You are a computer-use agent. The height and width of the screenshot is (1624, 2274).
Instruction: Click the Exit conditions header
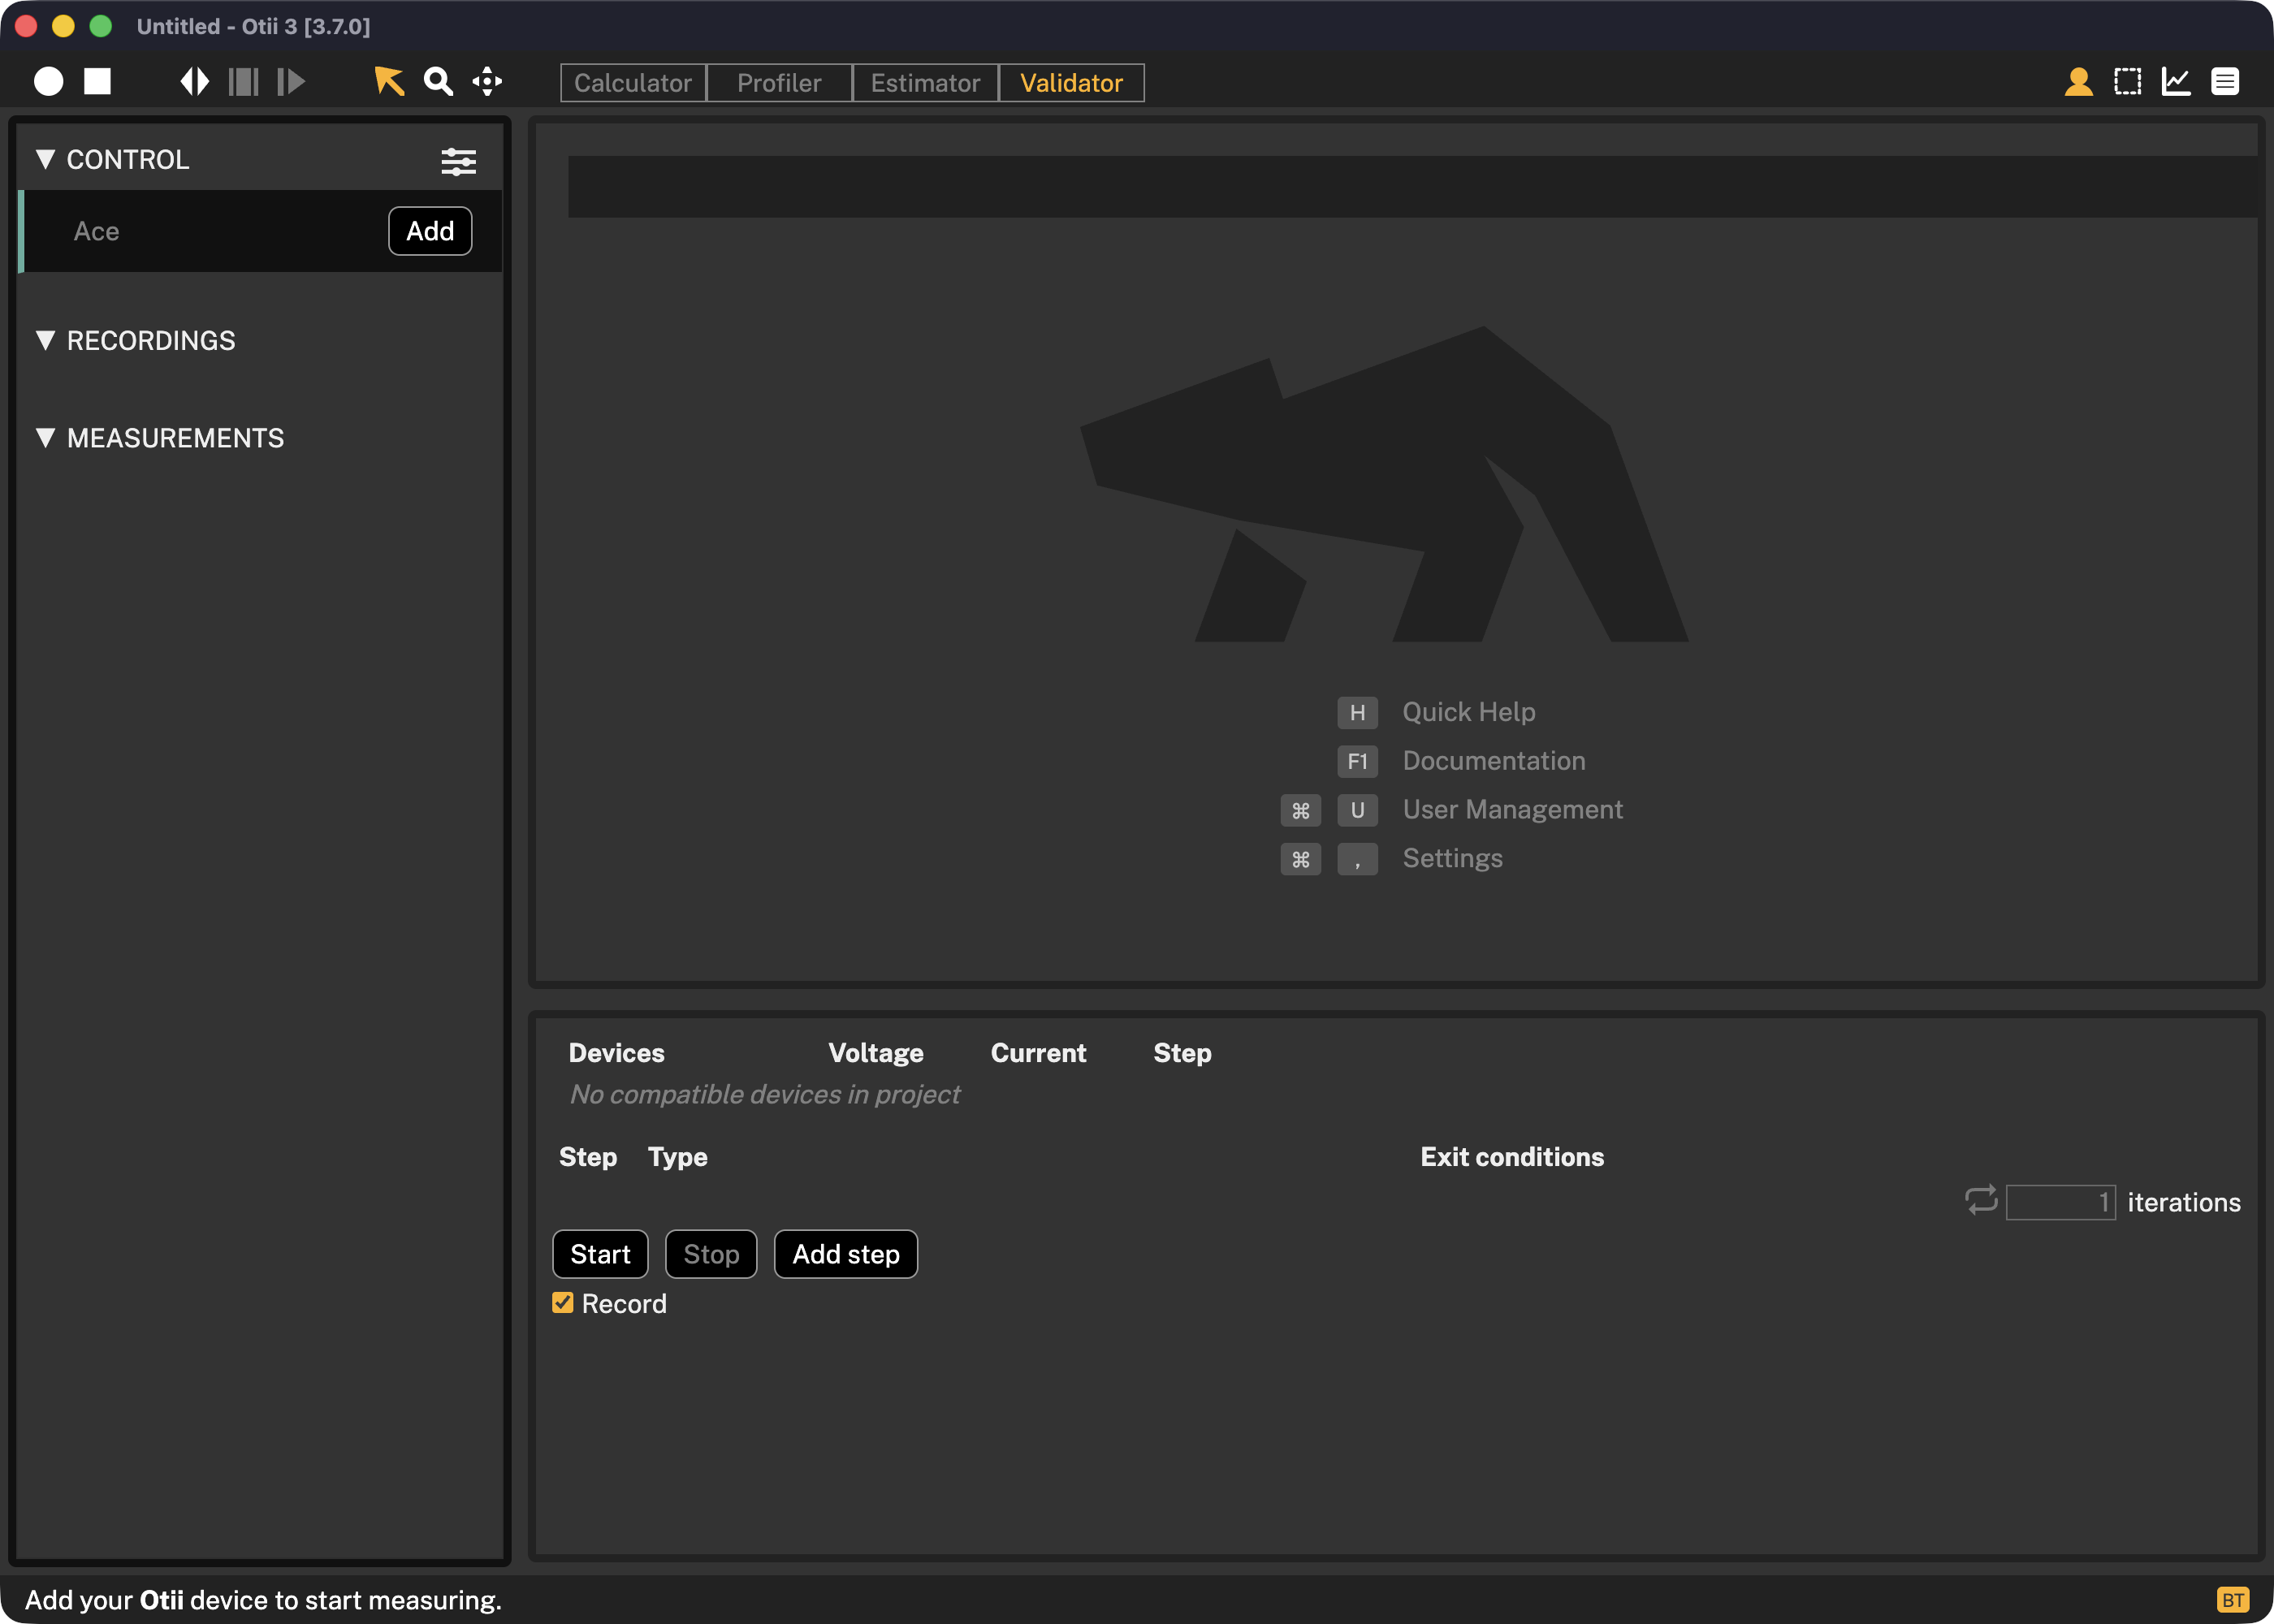[x=1512, y=1157]
